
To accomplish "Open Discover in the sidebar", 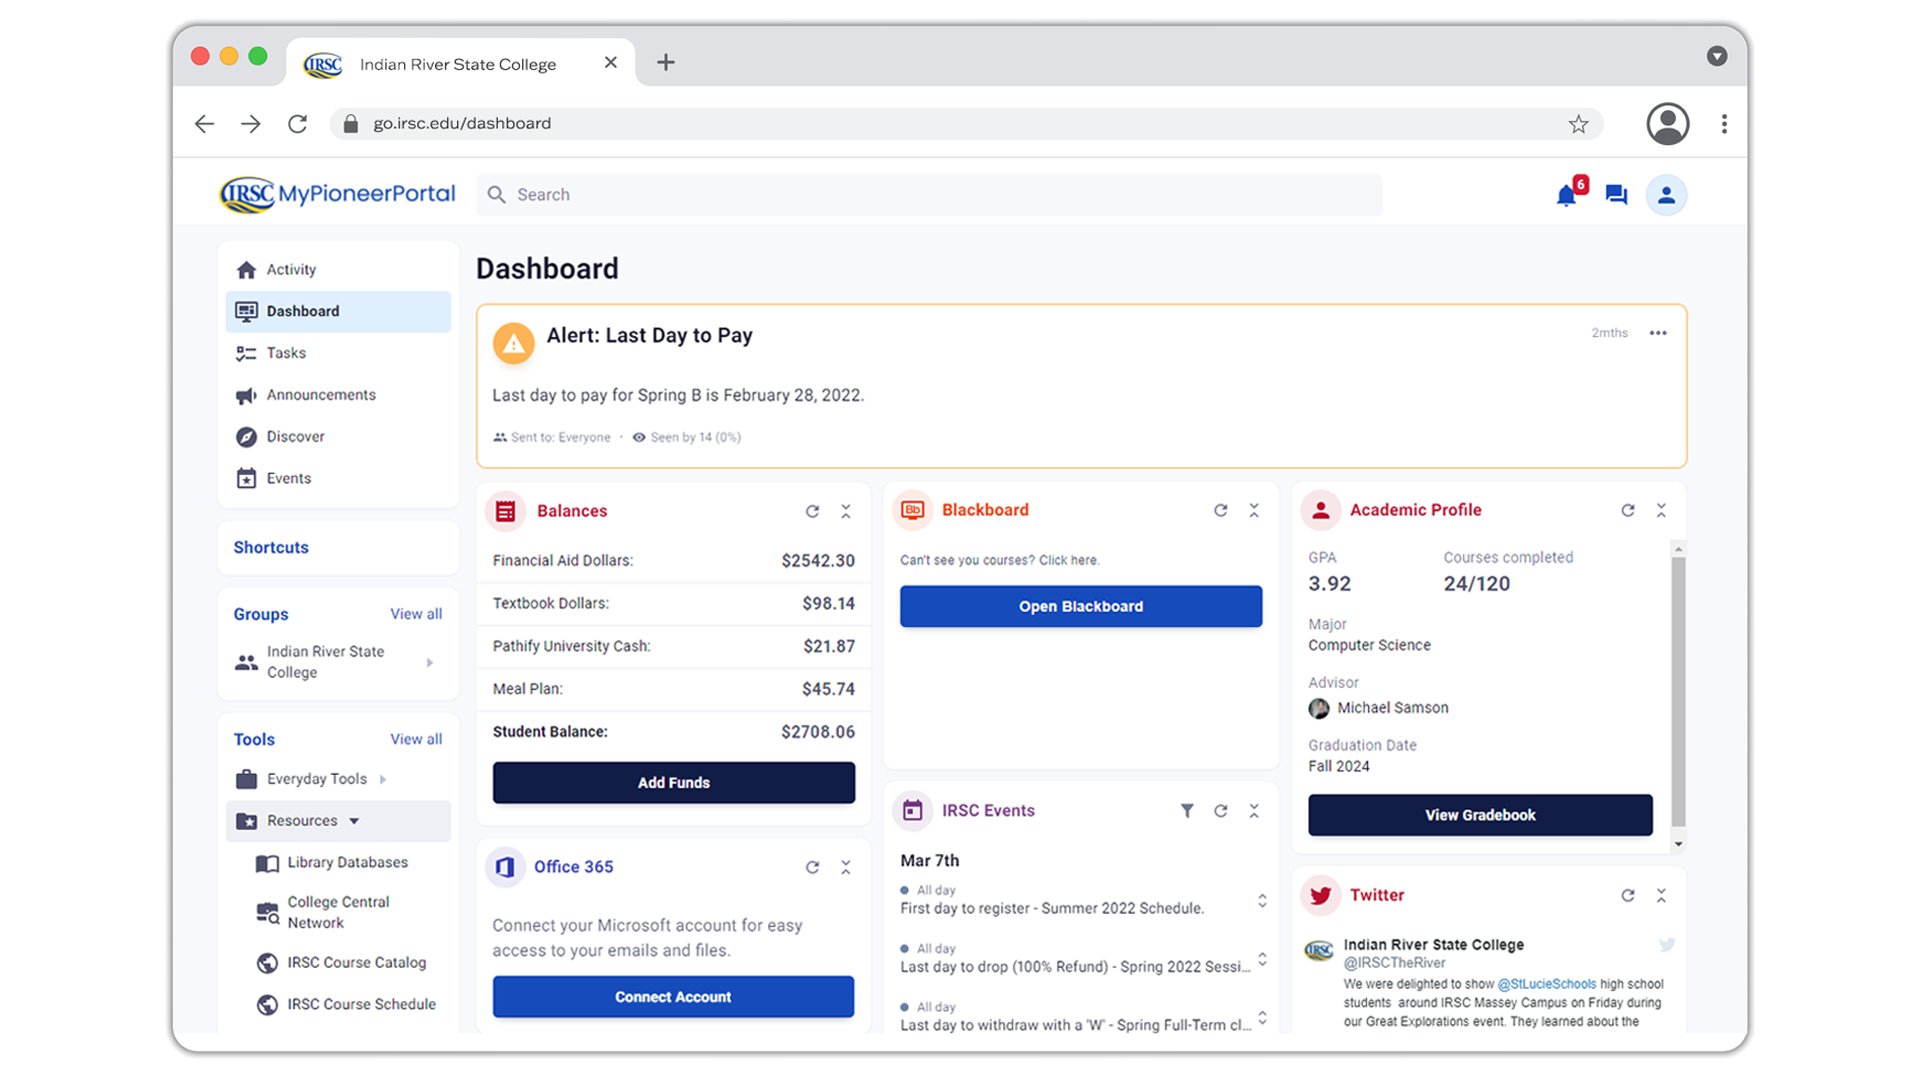I will 338,437.
